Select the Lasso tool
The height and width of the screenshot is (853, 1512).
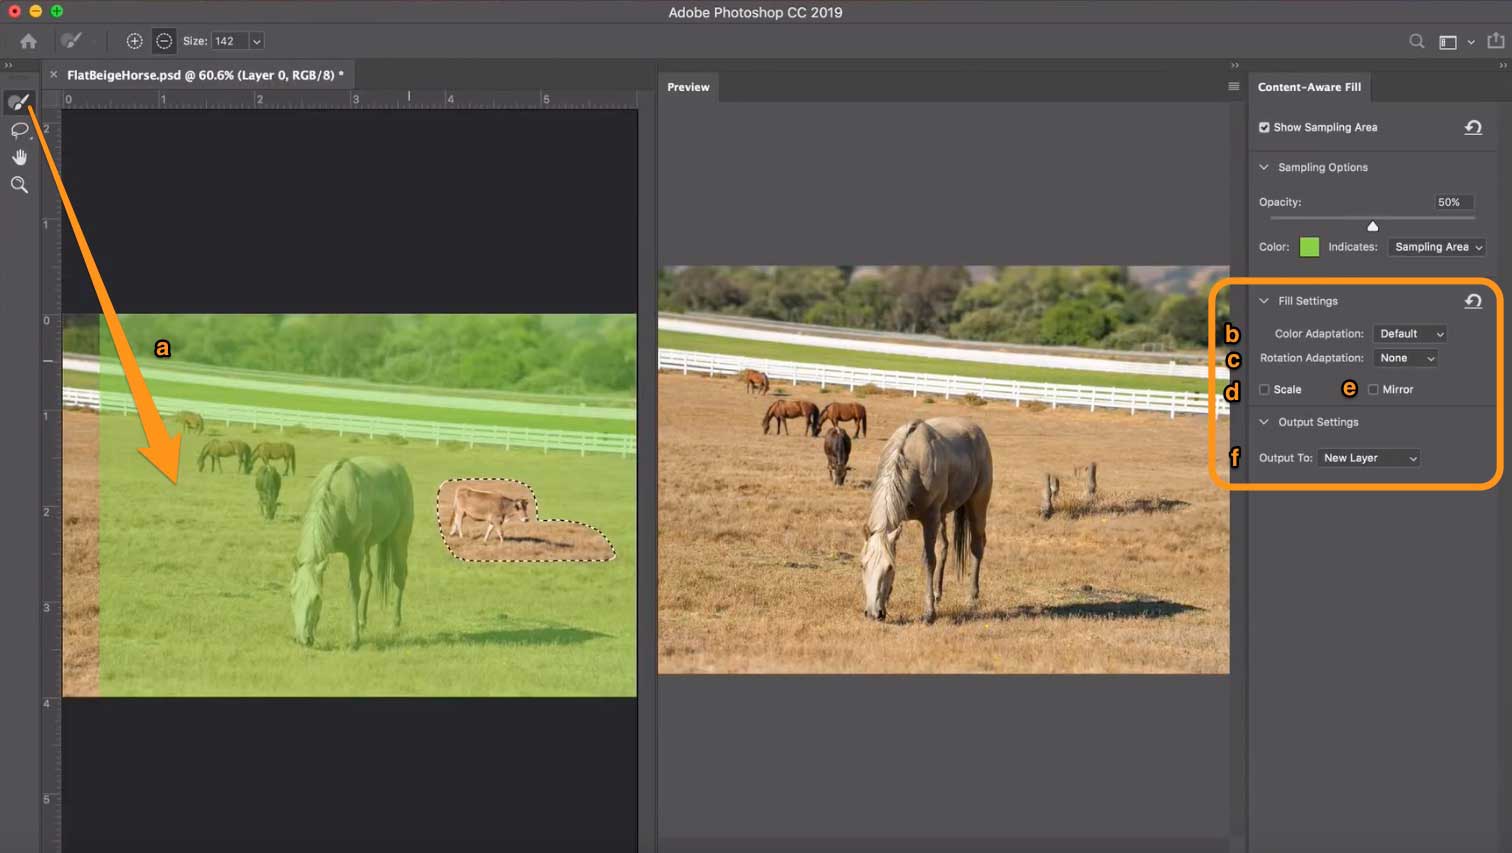pyautogui.click(x=19, y=130)
